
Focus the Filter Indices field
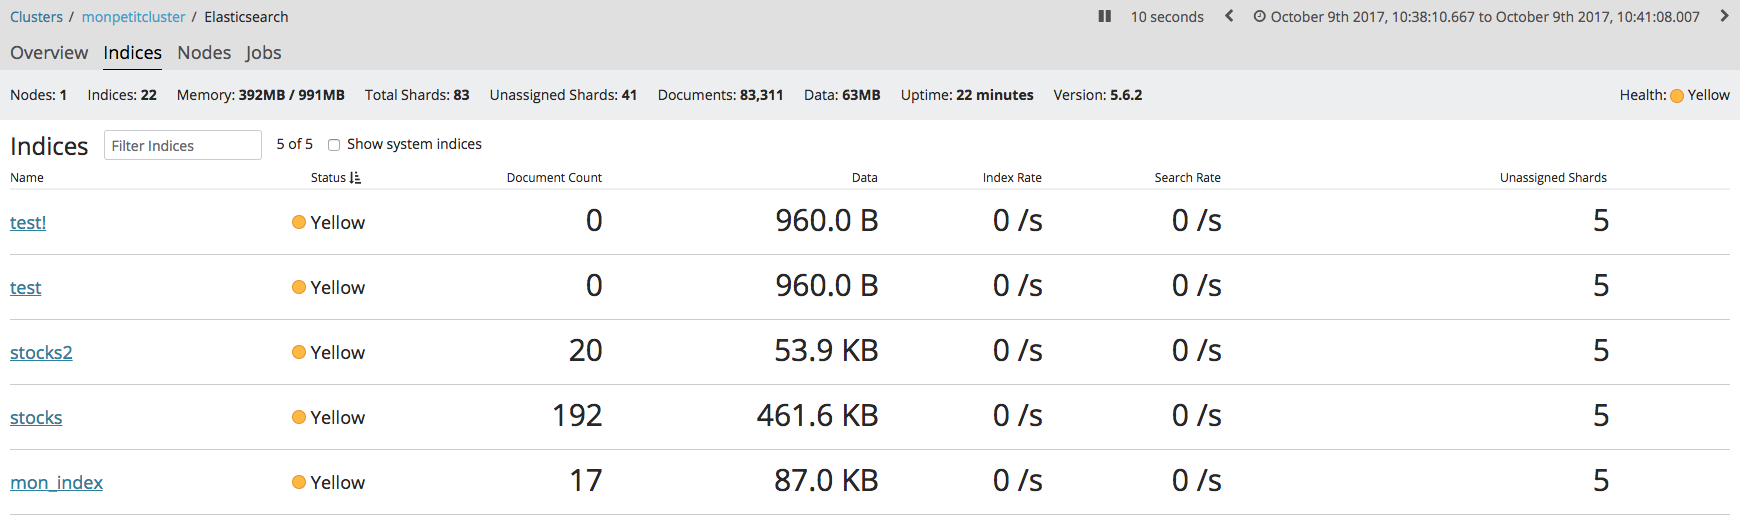182,145
